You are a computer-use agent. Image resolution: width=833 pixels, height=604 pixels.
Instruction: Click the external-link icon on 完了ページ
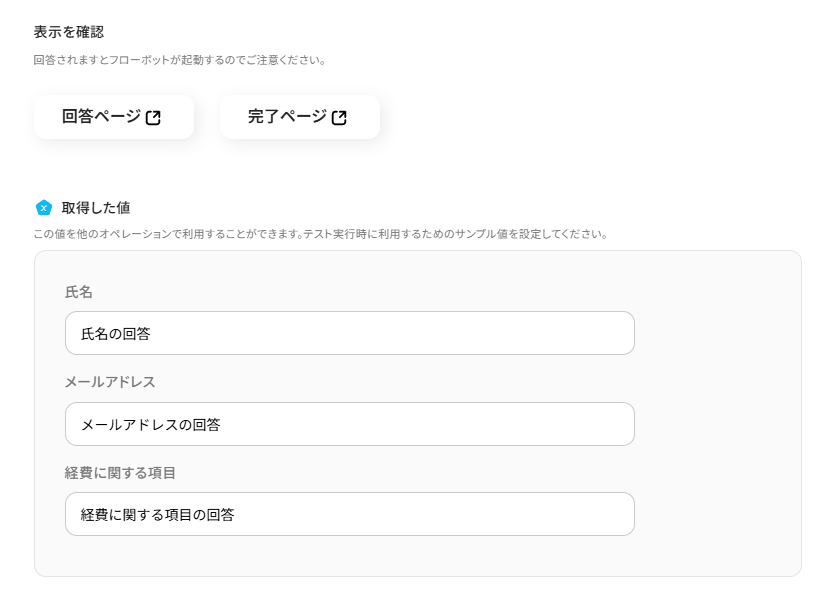339,118
